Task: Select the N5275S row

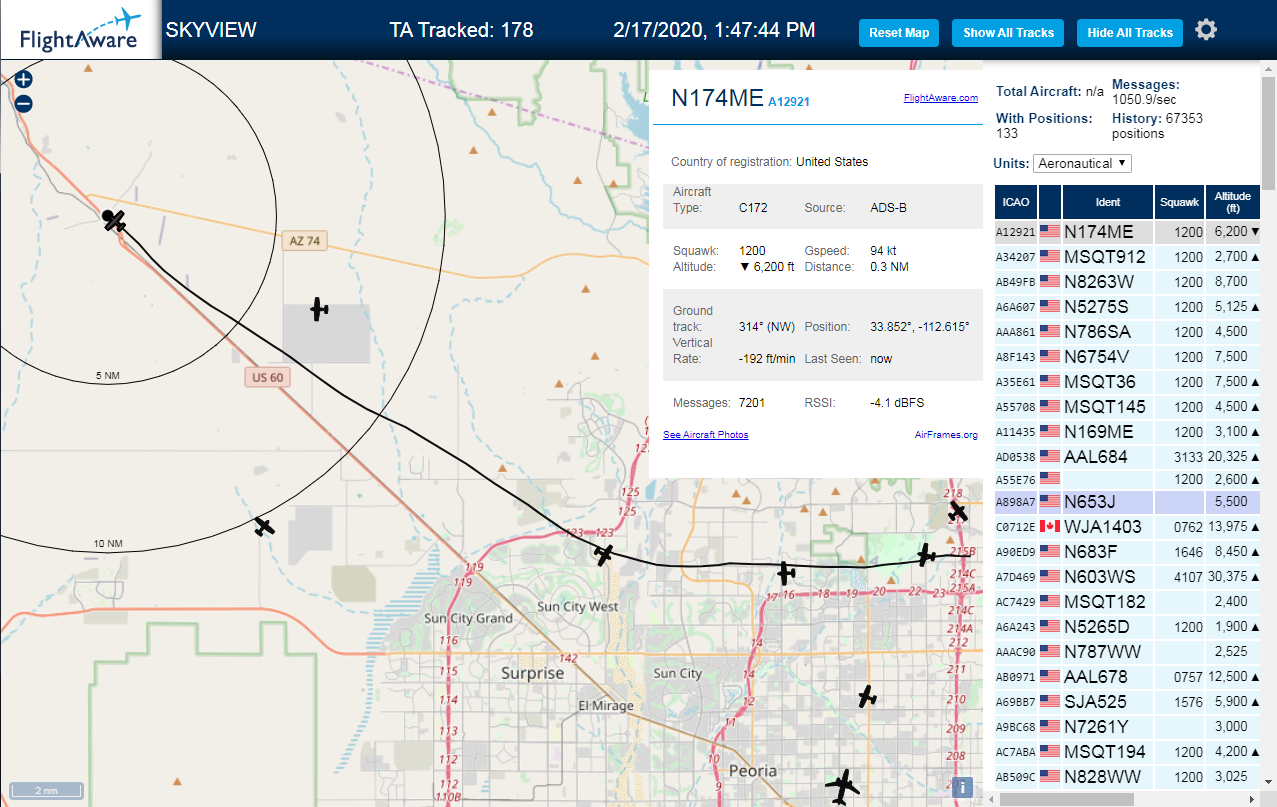Action: pyautogui.click(x=1127, y=307)
